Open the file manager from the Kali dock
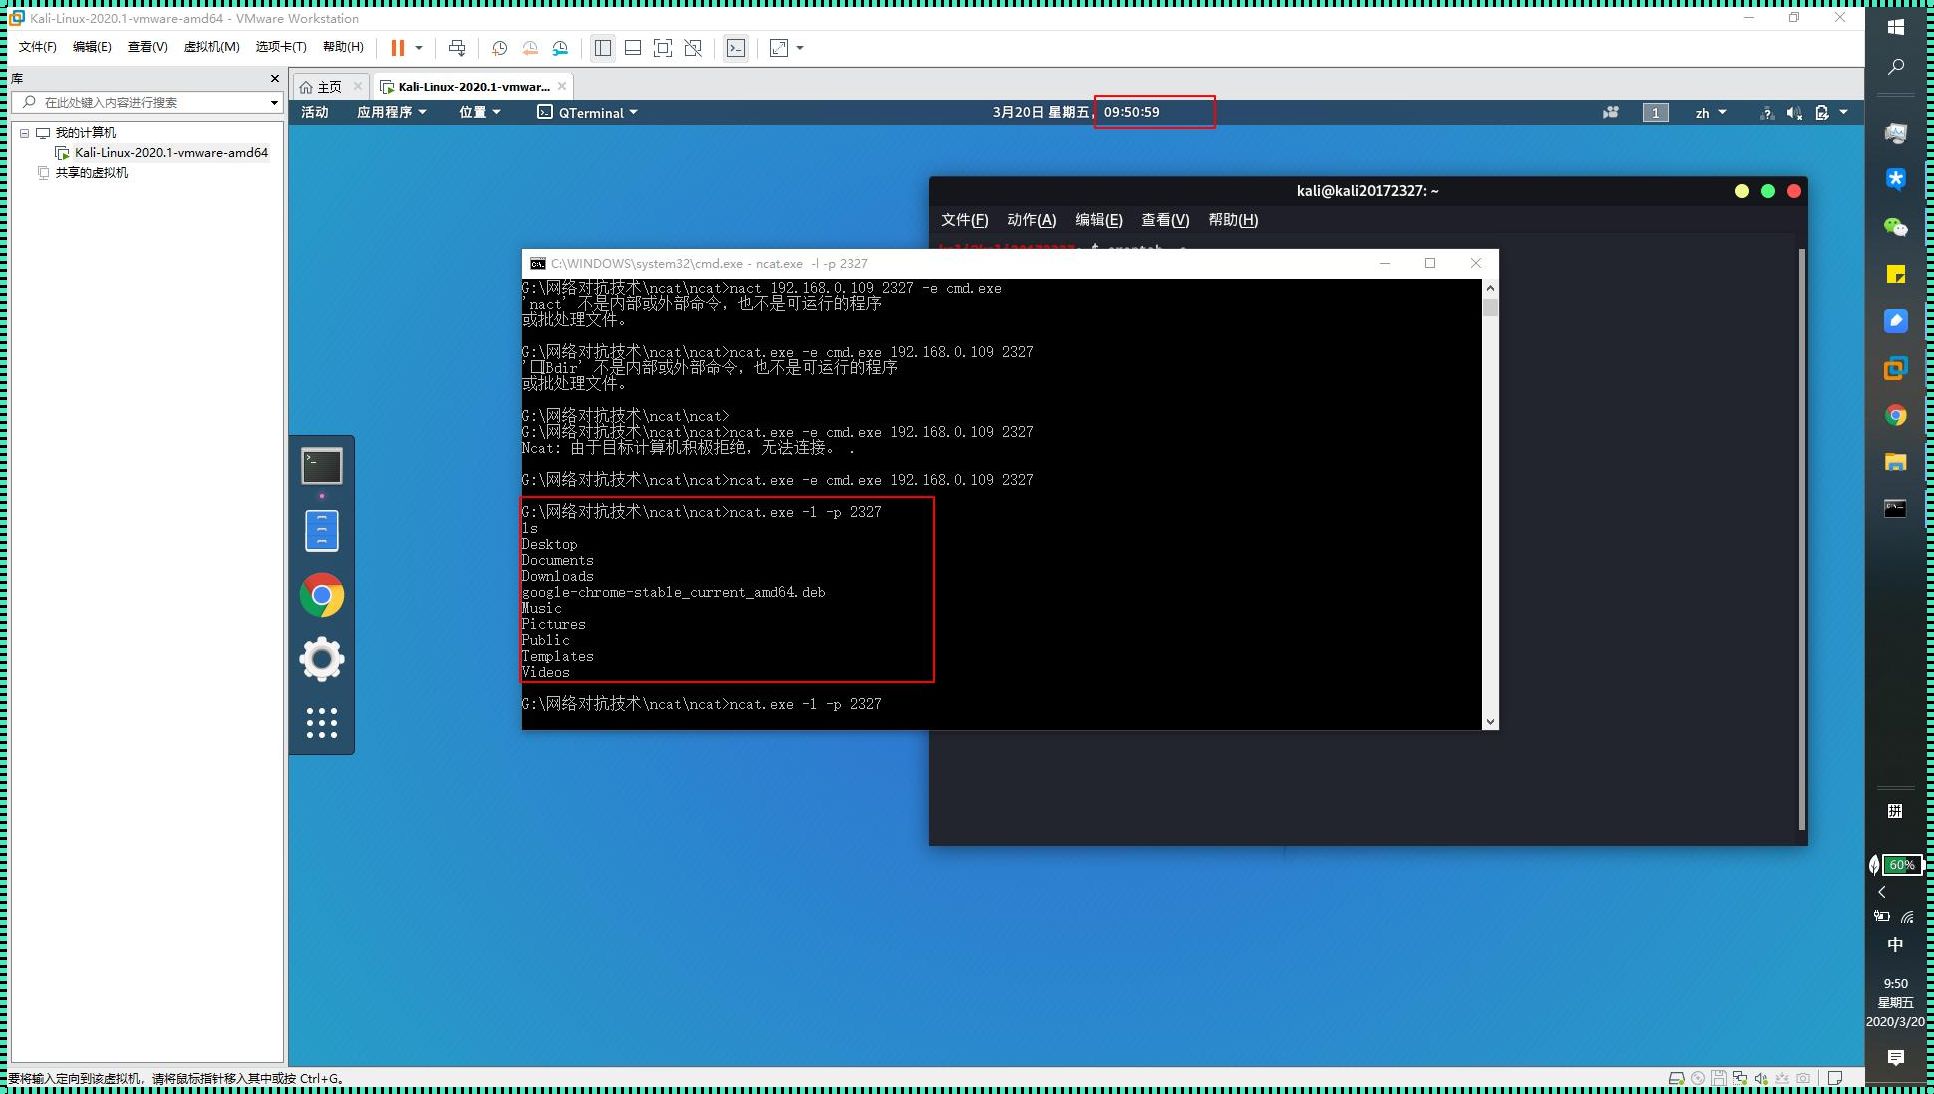 pos(322,530)
